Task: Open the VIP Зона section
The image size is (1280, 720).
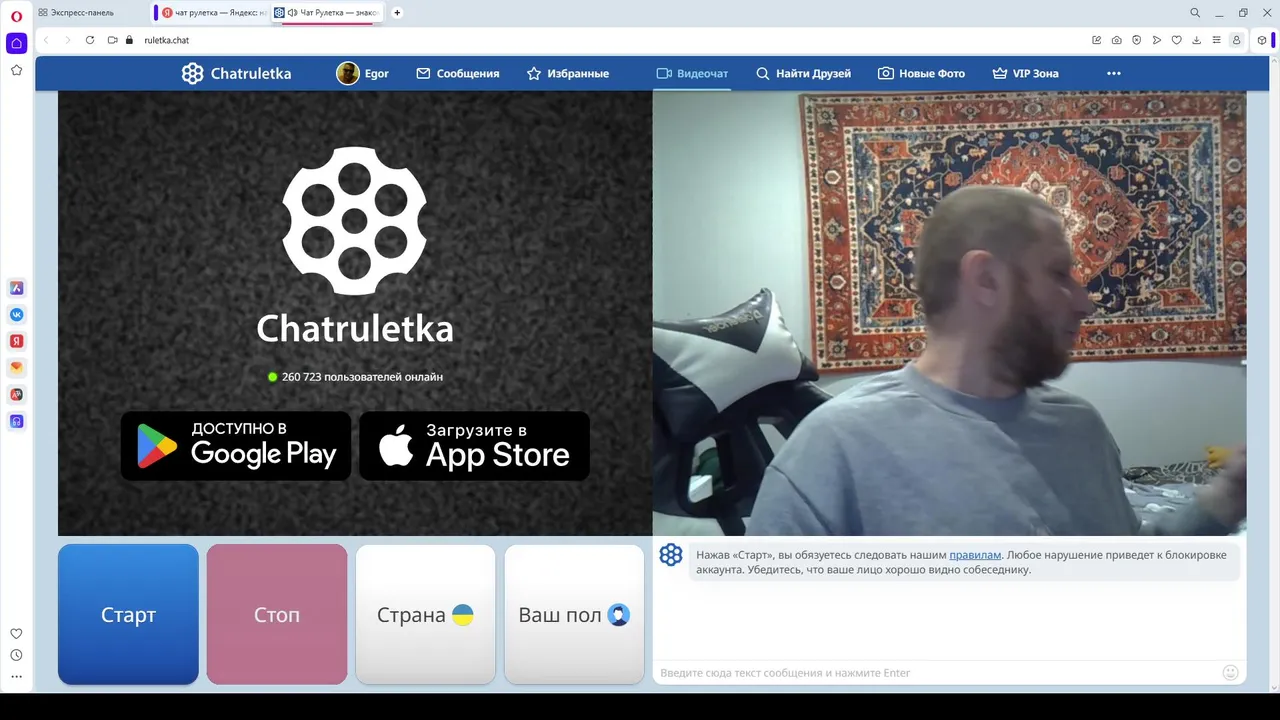Action: (x=1025, y=73)
